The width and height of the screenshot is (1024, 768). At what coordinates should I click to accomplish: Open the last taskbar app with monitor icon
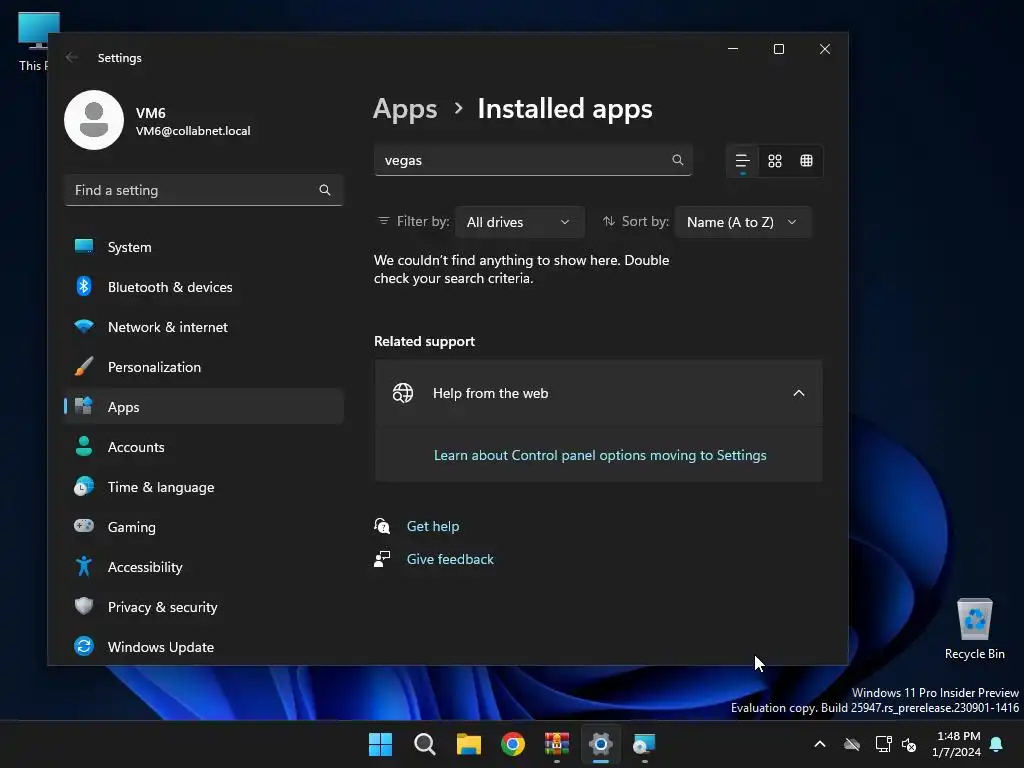645,744
